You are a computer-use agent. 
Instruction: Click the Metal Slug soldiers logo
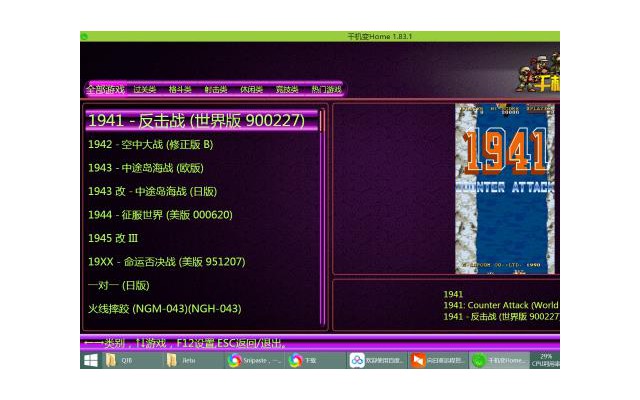pyautogui.click(x=538, y=73)
